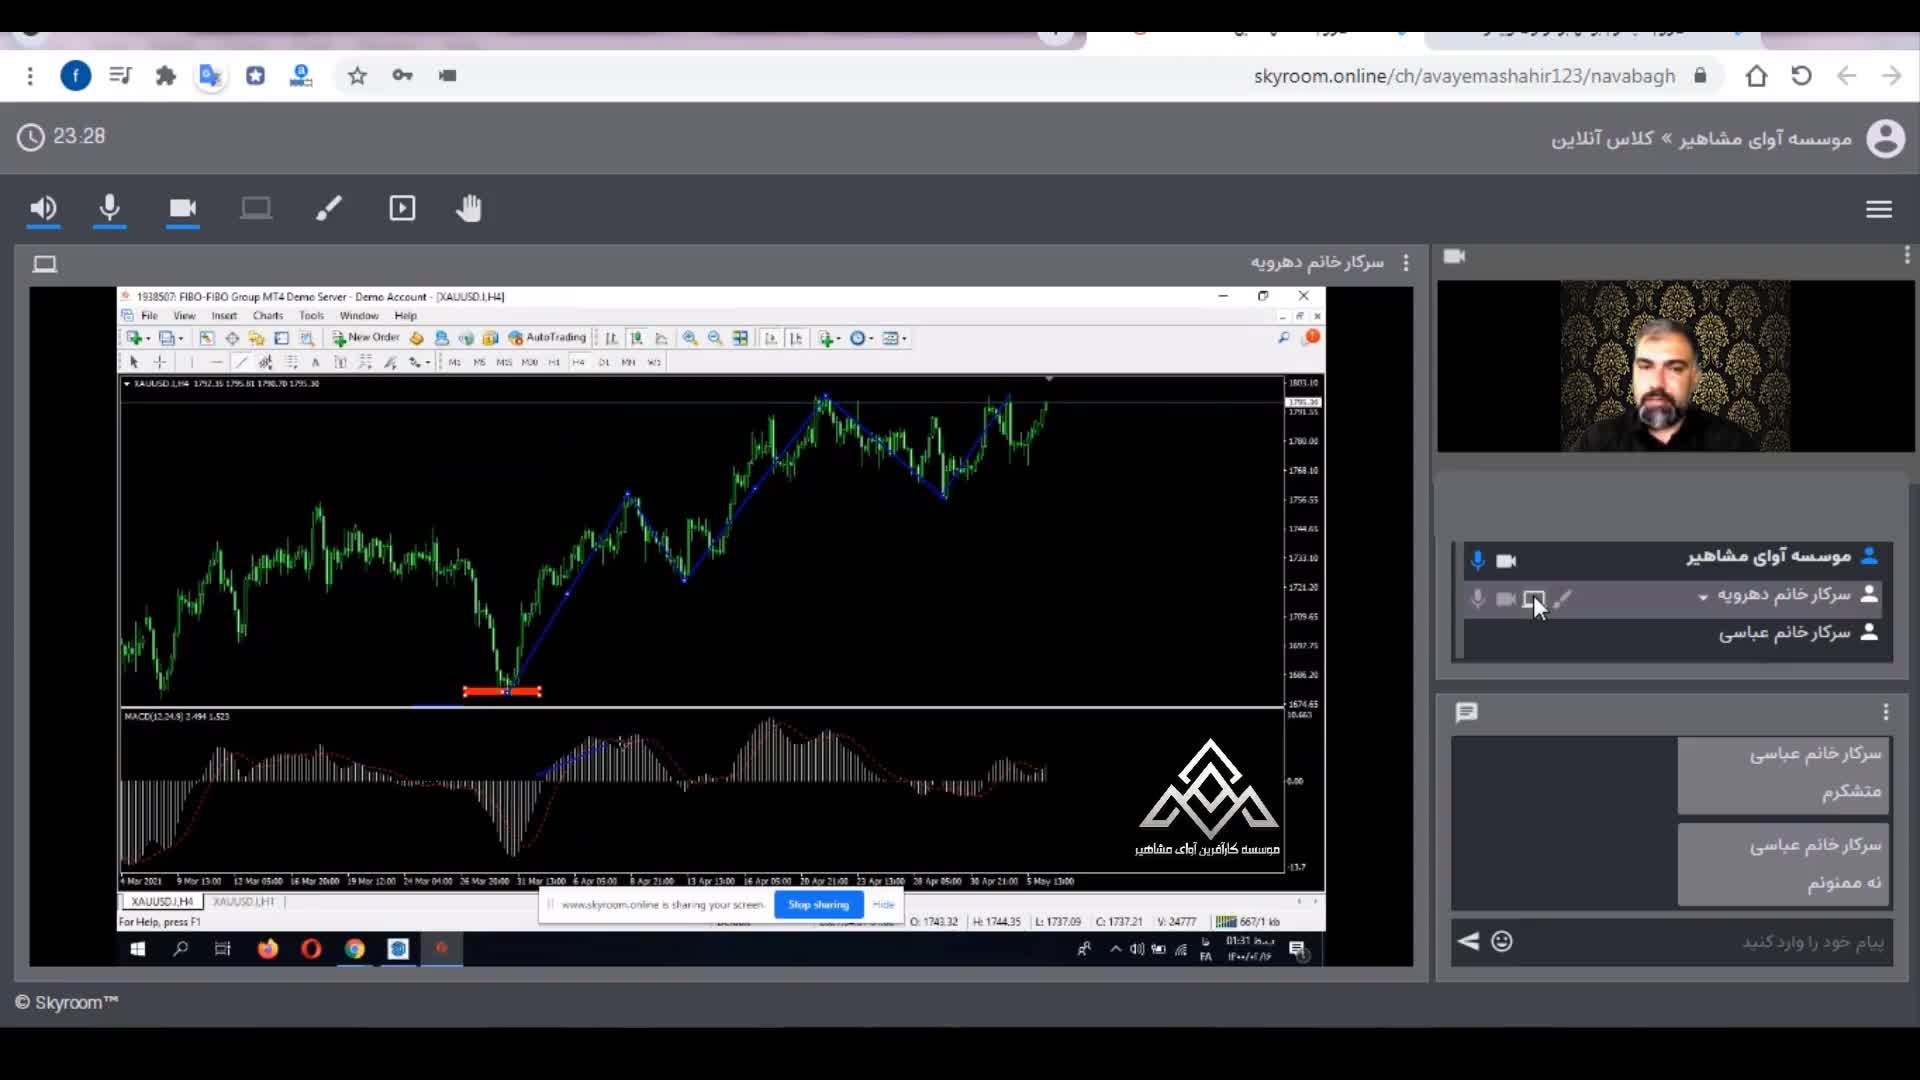The image size is (1920, 1080).
Task: Click browser reload button
Action: 1801,76
